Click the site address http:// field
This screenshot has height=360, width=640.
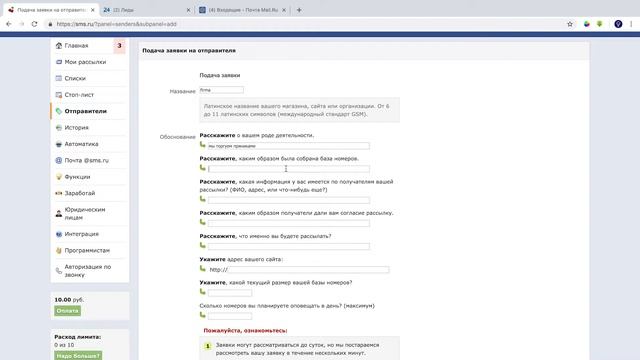tap(309, 269)
